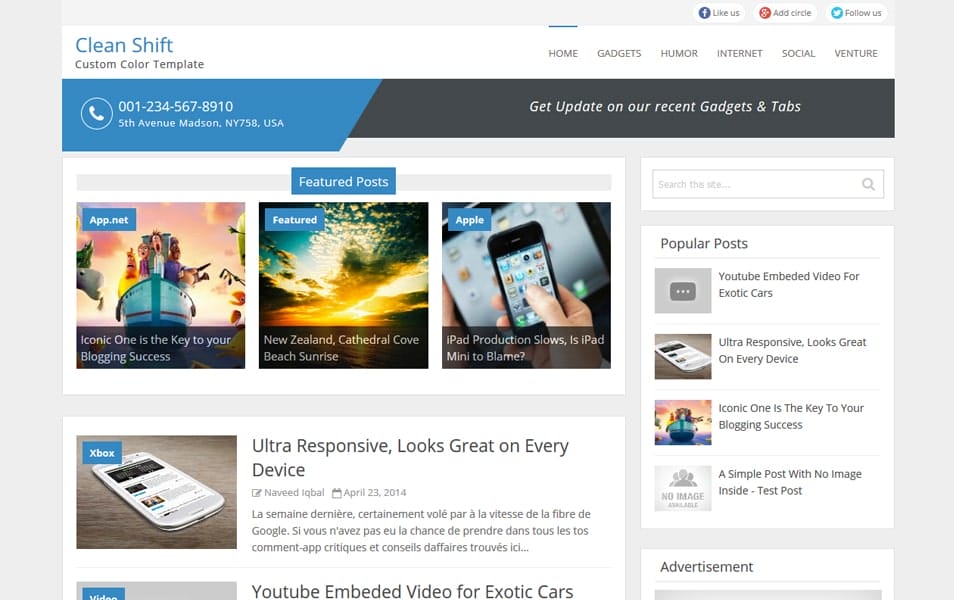This screenshot has height=600, width=954.
Task: Click the Clean Shift site logo
Action: tap(123, 45)
